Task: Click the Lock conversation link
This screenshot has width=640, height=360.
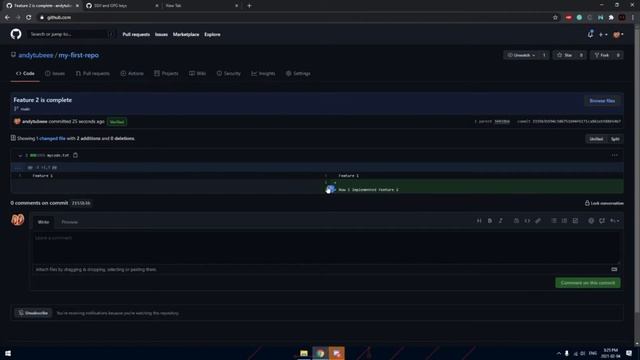Action: (x=604, y=203)
